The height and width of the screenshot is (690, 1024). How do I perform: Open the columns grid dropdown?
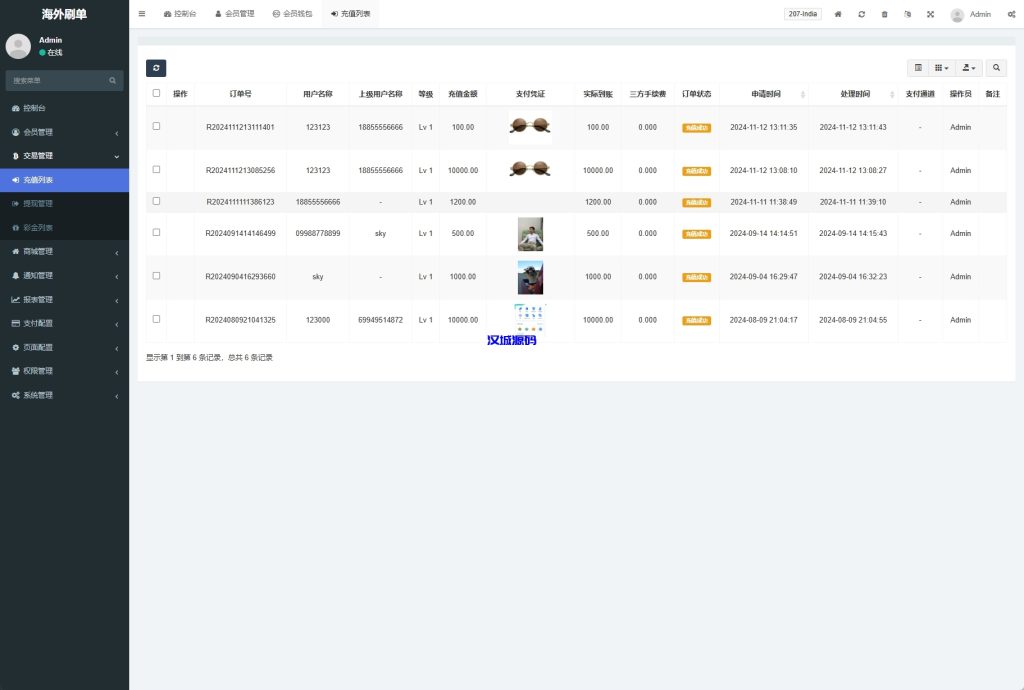[941, 68]
